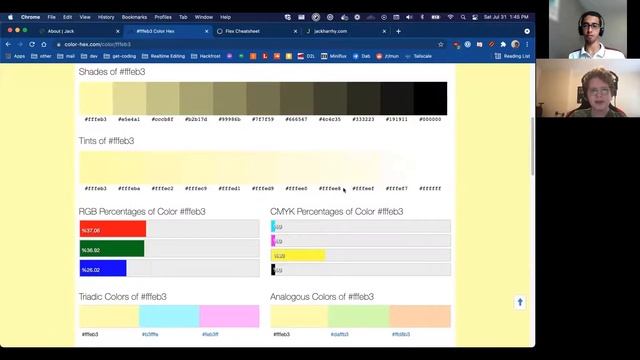
Task: Open the View menu
Action: [85, 17]
